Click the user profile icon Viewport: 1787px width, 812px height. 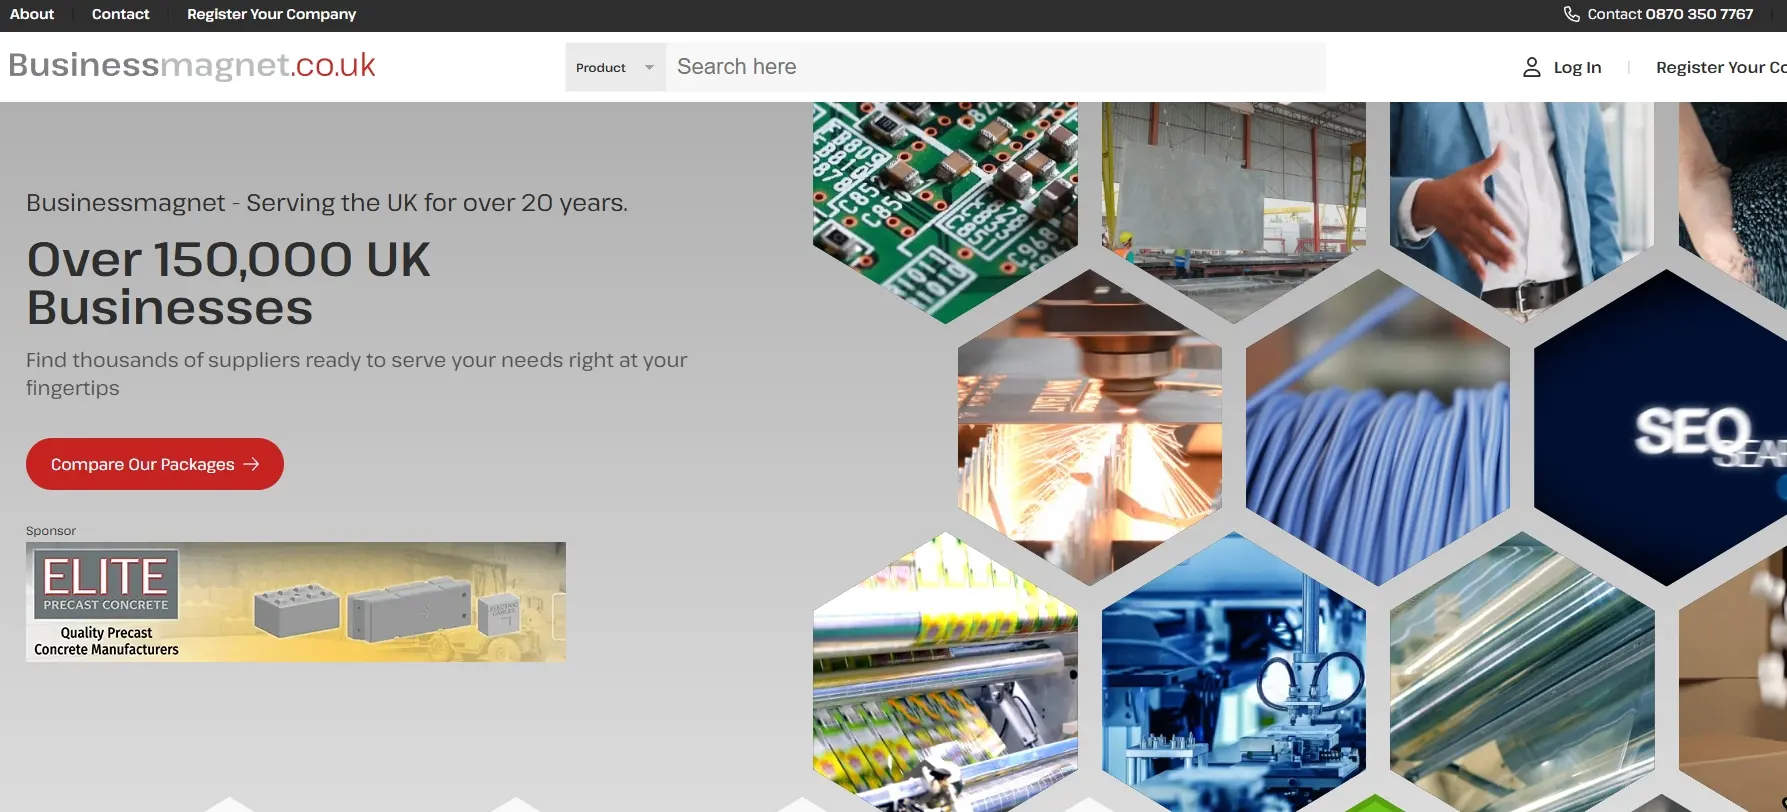click(x=1531, y=67)
